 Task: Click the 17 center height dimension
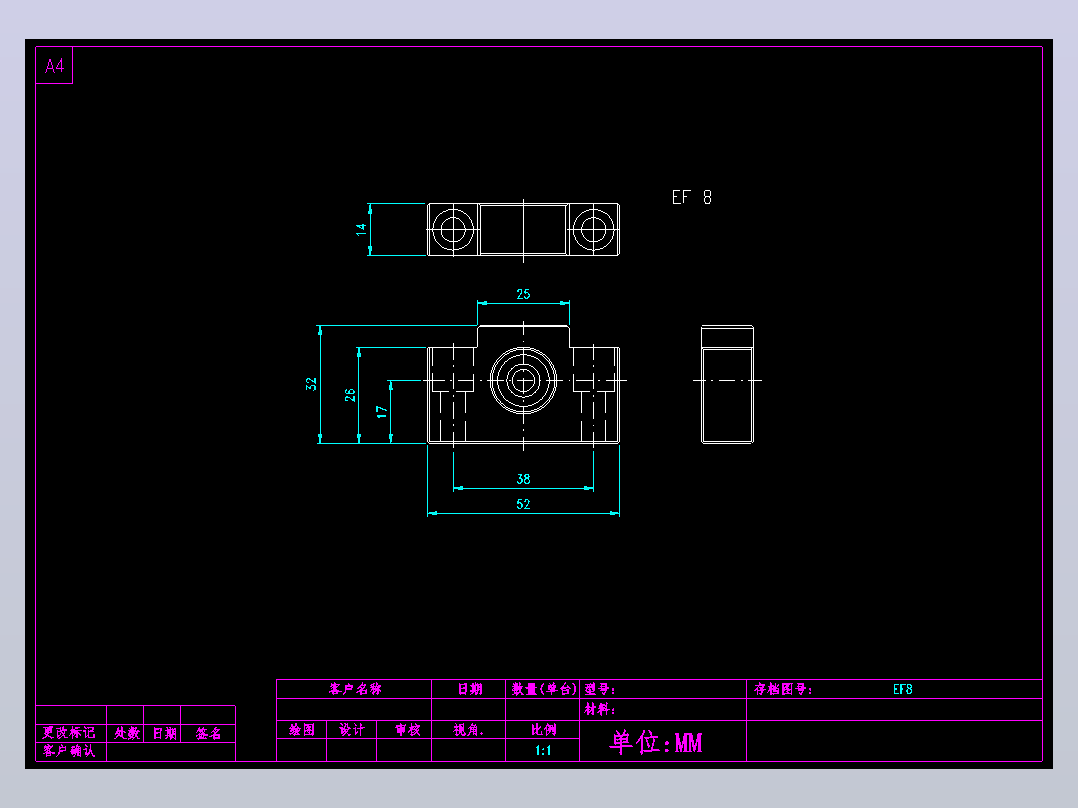tap(382, 412)
